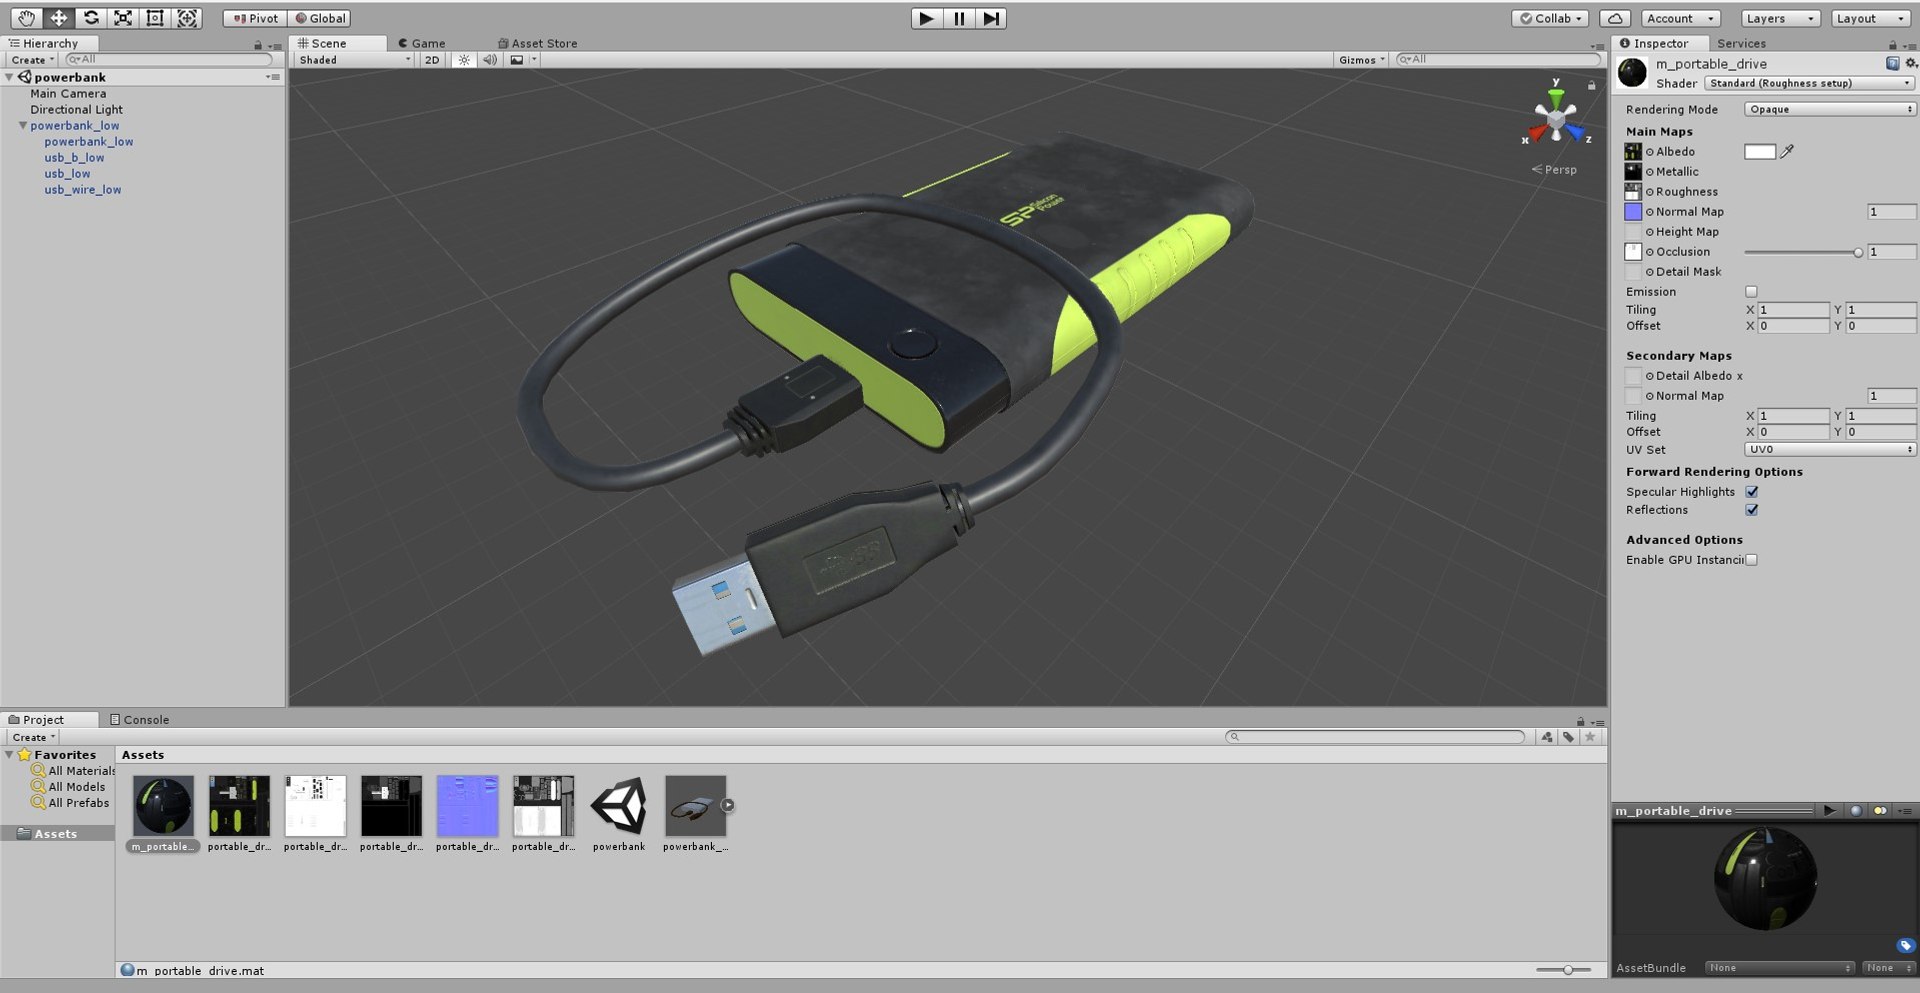Image resolution: width=1920 pixels, height=993 pixels.
Task: Collapse the powerbank_low hierarchy item
Action: coord(23,126)
